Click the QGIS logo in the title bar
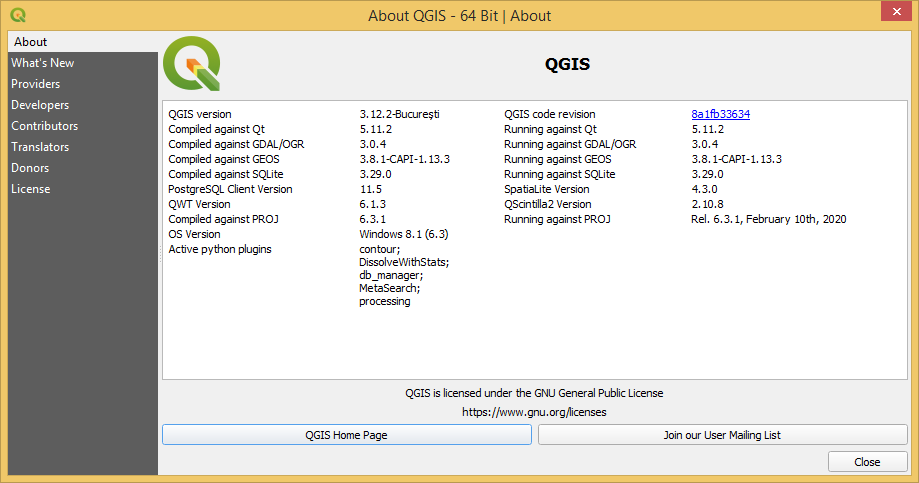 (x=18, y=15)
